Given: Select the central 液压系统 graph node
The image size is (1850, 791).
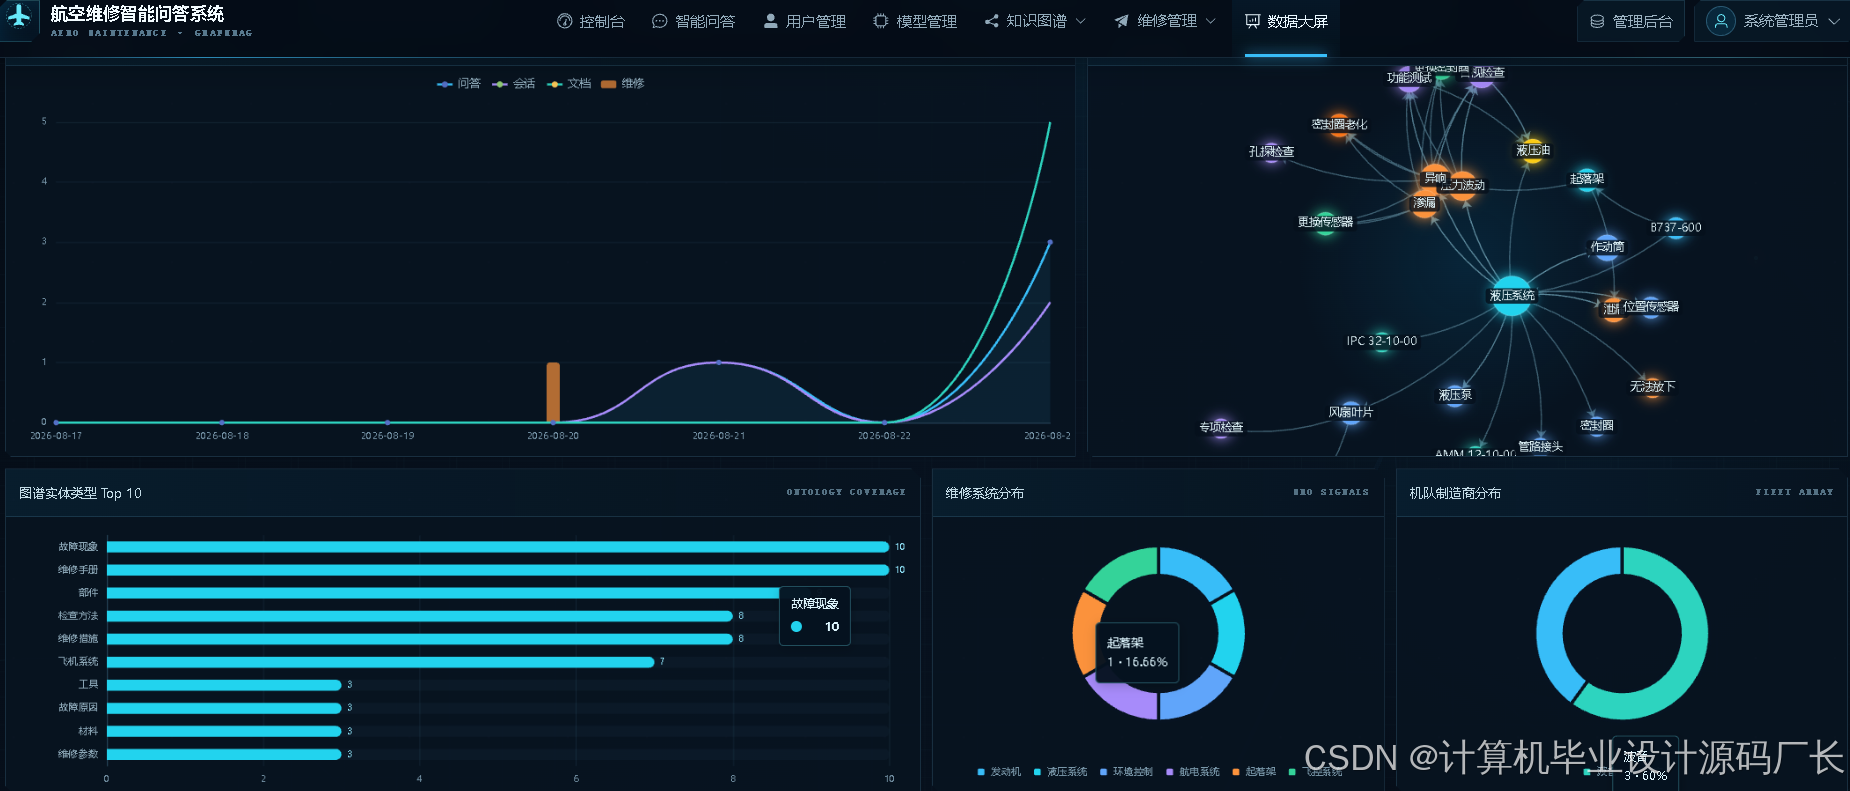Looking at the screenshot, I should [1512, 296].
